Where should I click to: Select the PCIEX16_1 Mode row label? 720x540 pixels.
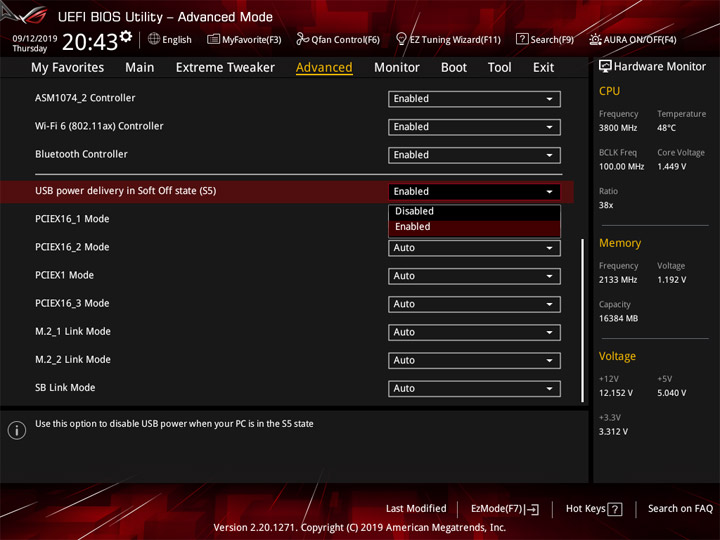pos(72,219)
